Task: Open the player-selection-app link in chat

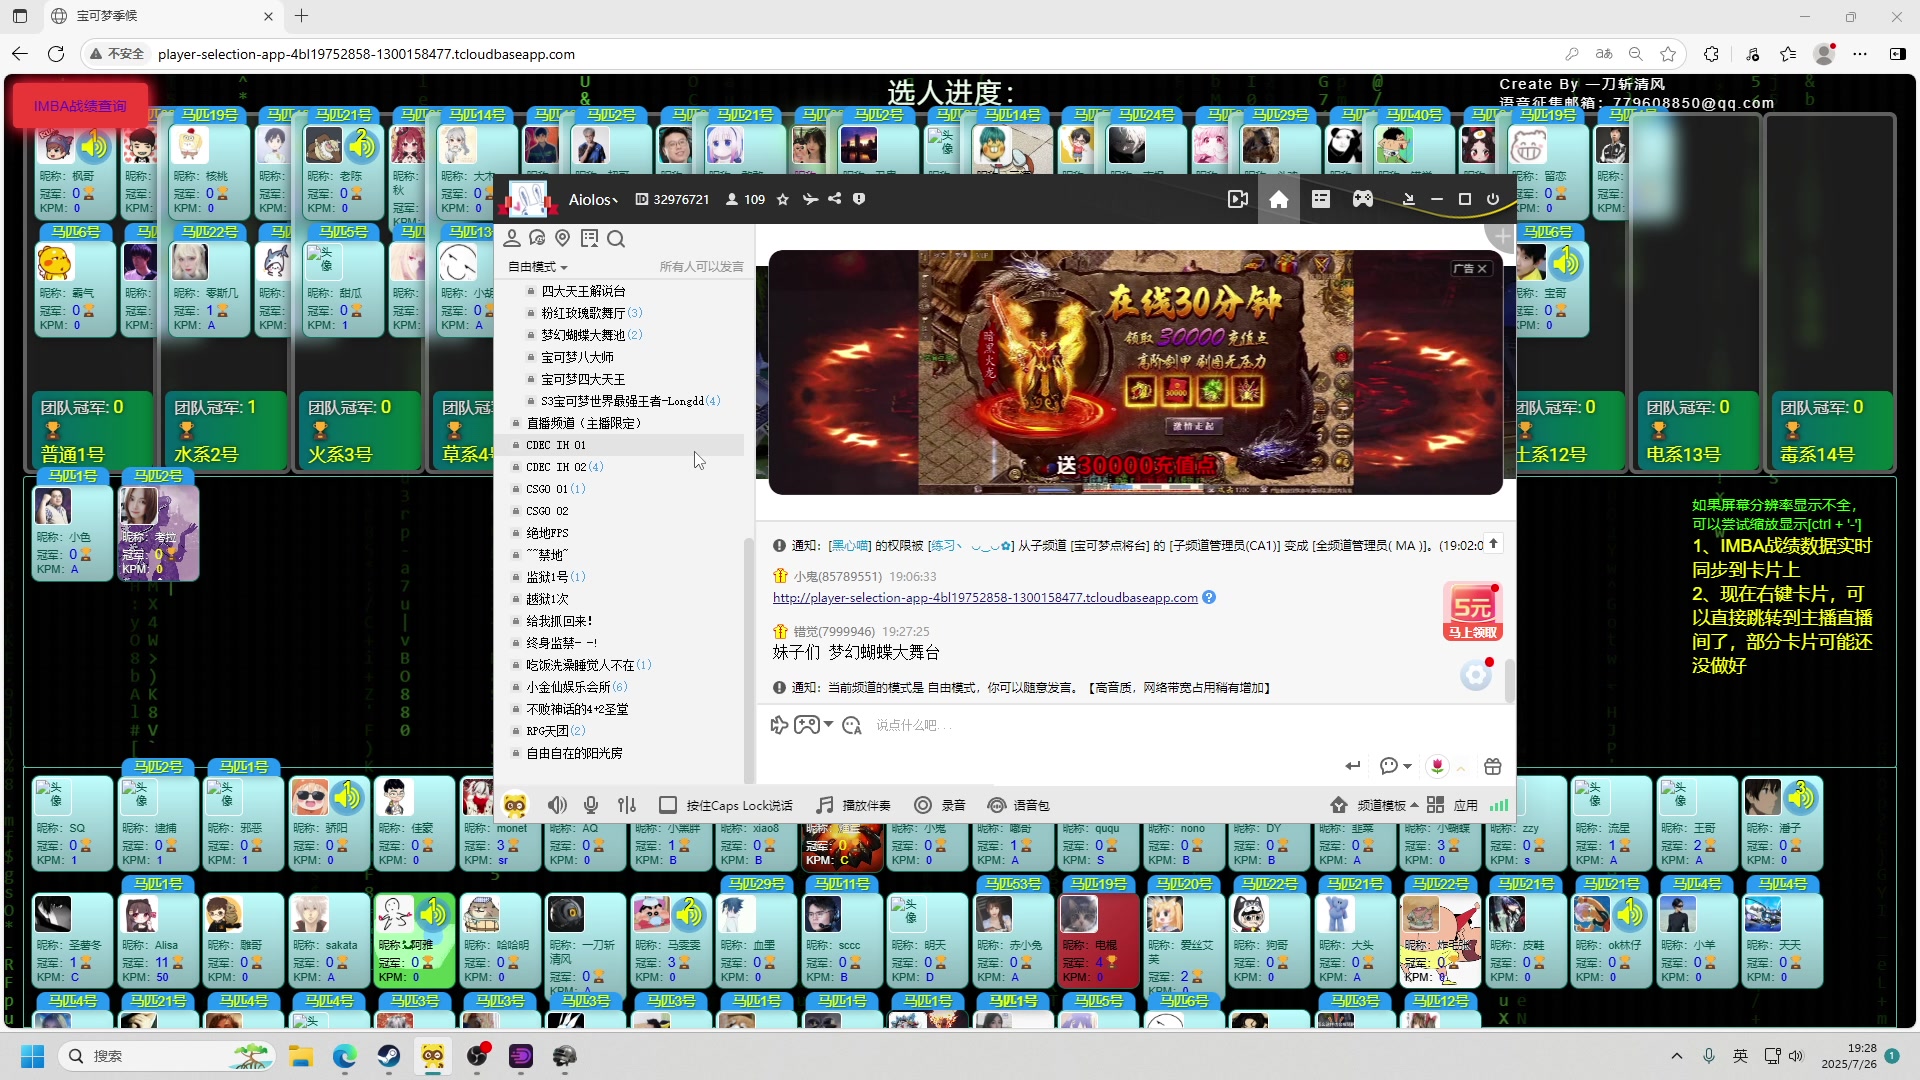Action: click(x=985, y=598)
